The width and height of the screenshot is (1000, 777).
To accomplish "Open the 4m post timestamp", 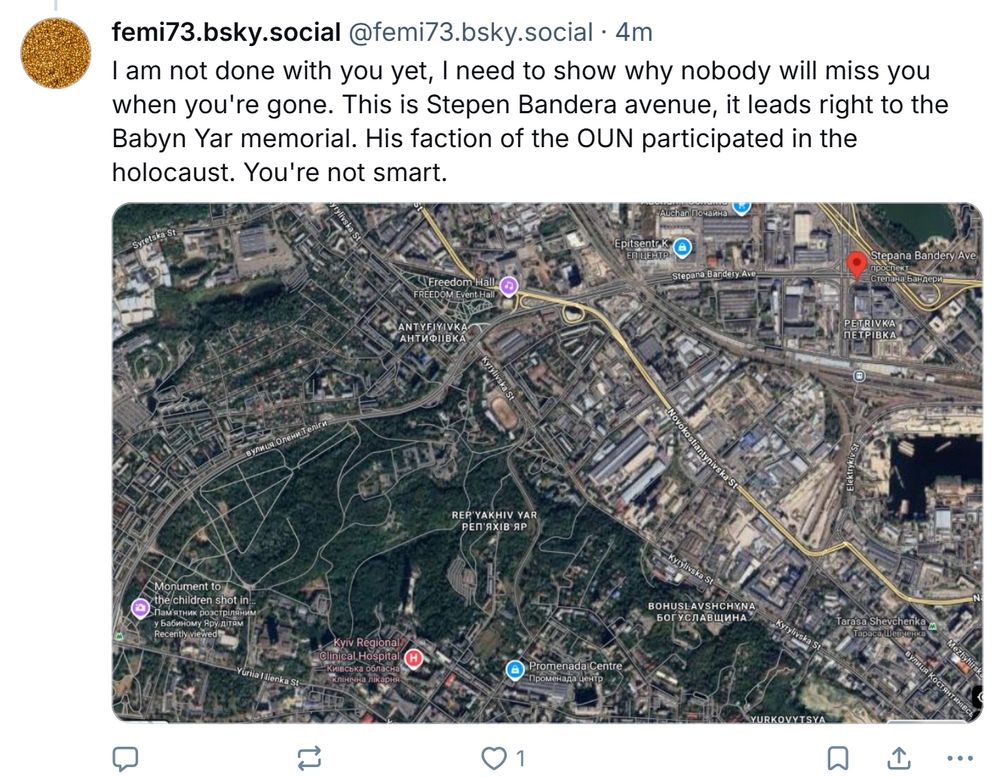I will tap(634, 32).
